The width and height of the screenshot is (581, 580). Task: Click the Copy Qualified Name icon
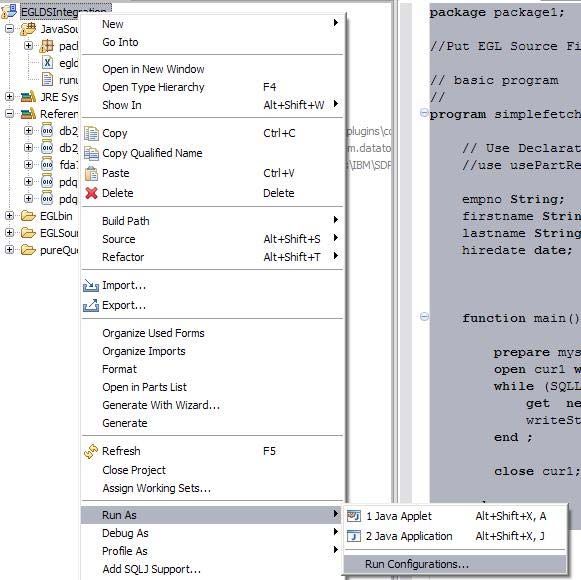click(x=91, y=153)
